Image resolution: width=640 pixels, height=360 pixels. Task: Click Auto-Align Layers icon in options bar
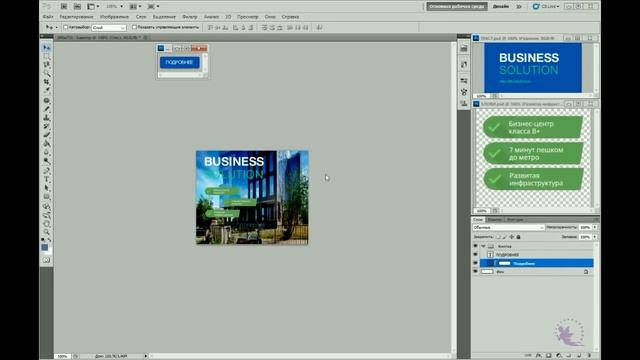click(x=319, y=27)
